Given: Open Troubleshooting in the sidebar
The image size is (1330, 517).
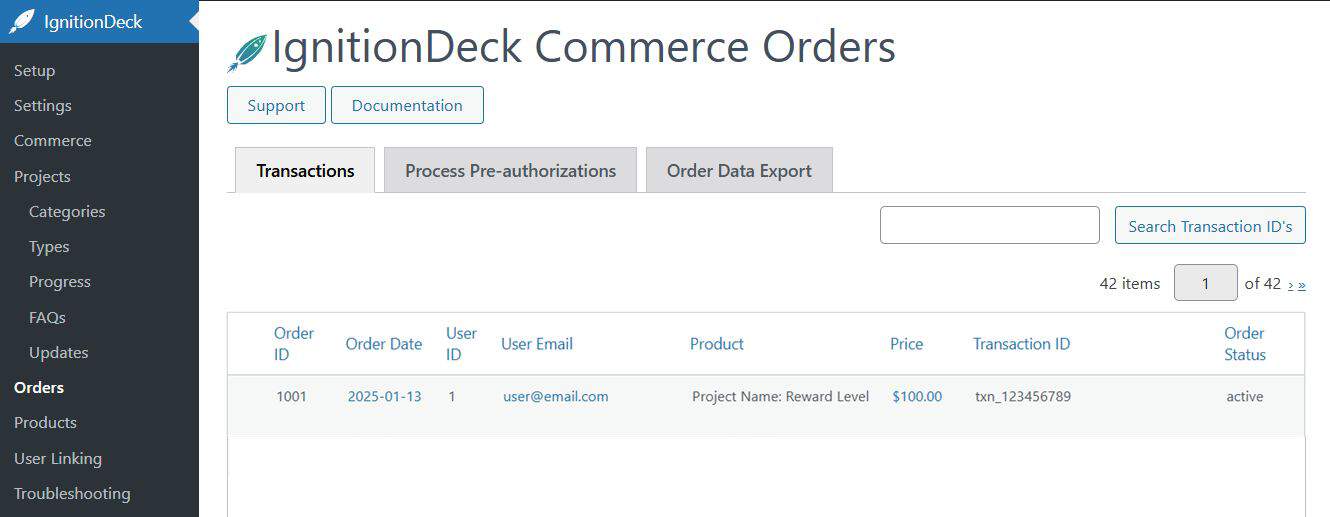Looking at the screenshot, I should point(72,494).
